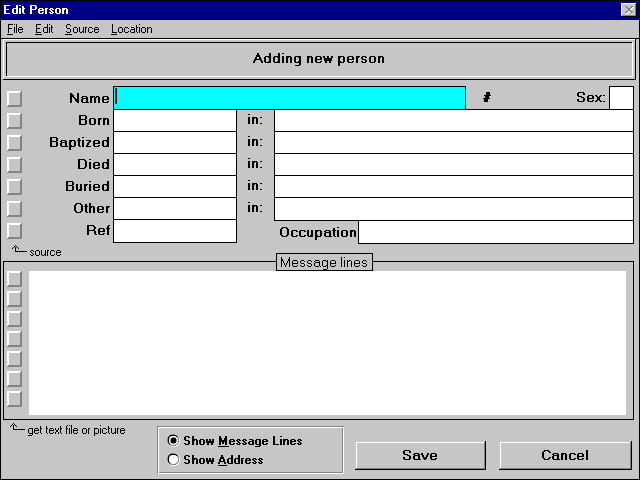Select the Show Message Lines option
640x480 pixels.
[x=174, y=441]
